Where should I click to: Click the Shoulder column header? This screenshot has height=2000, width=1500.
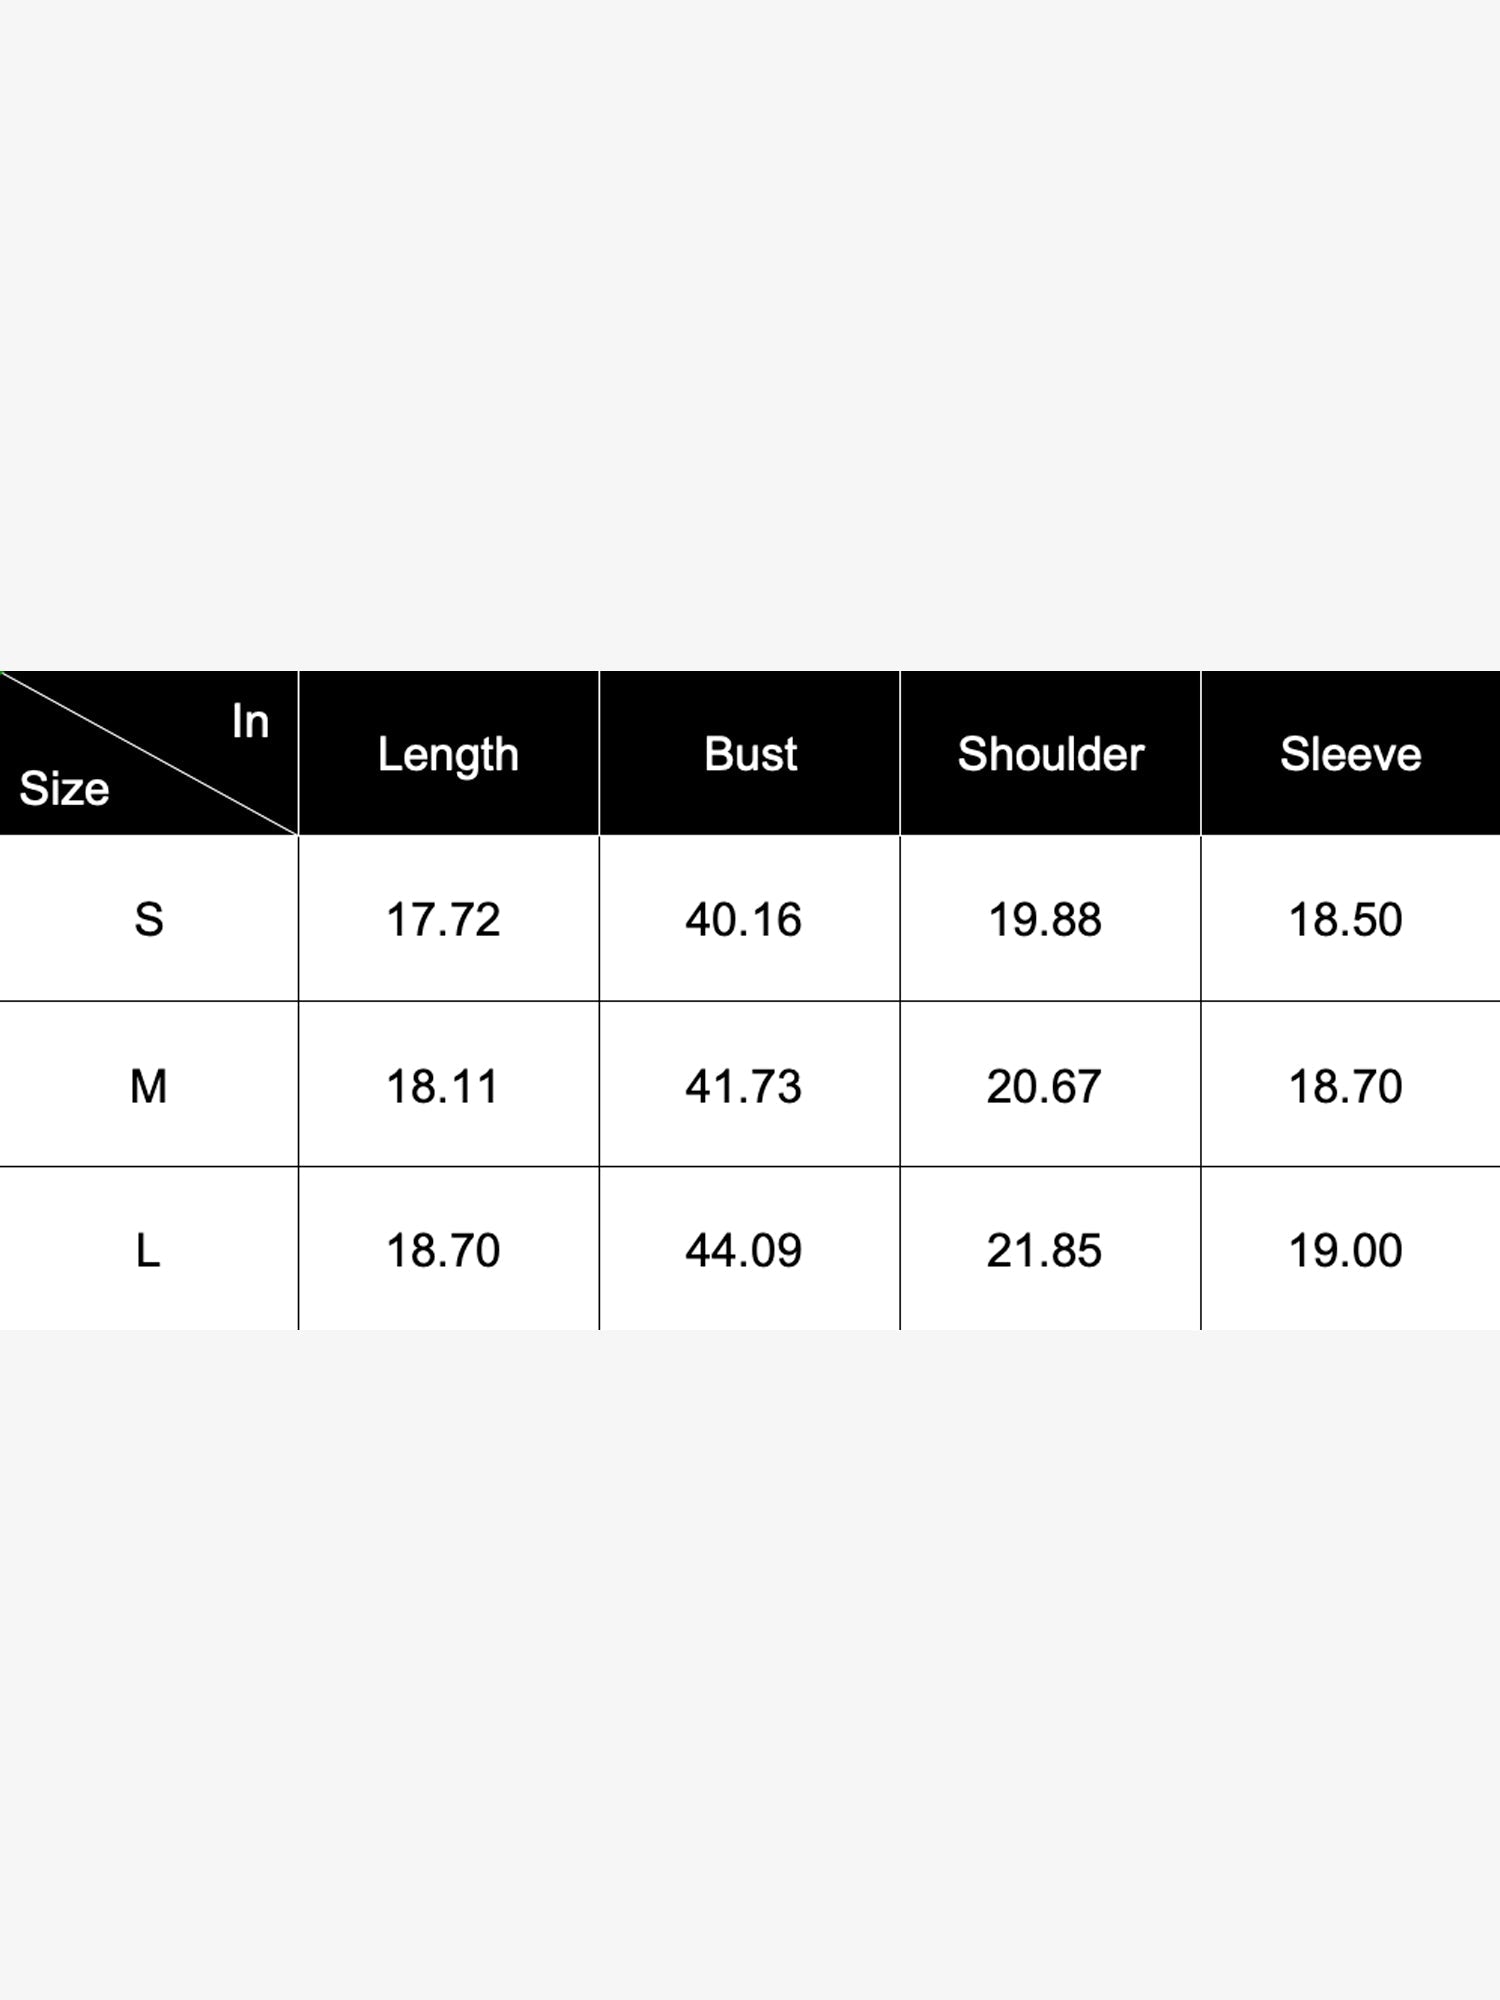pos(1050,754)
